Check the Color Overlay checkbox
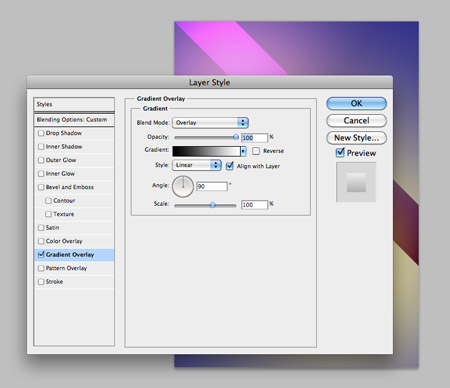This screenshot has width=450, height=388. (x=41, y=241)
